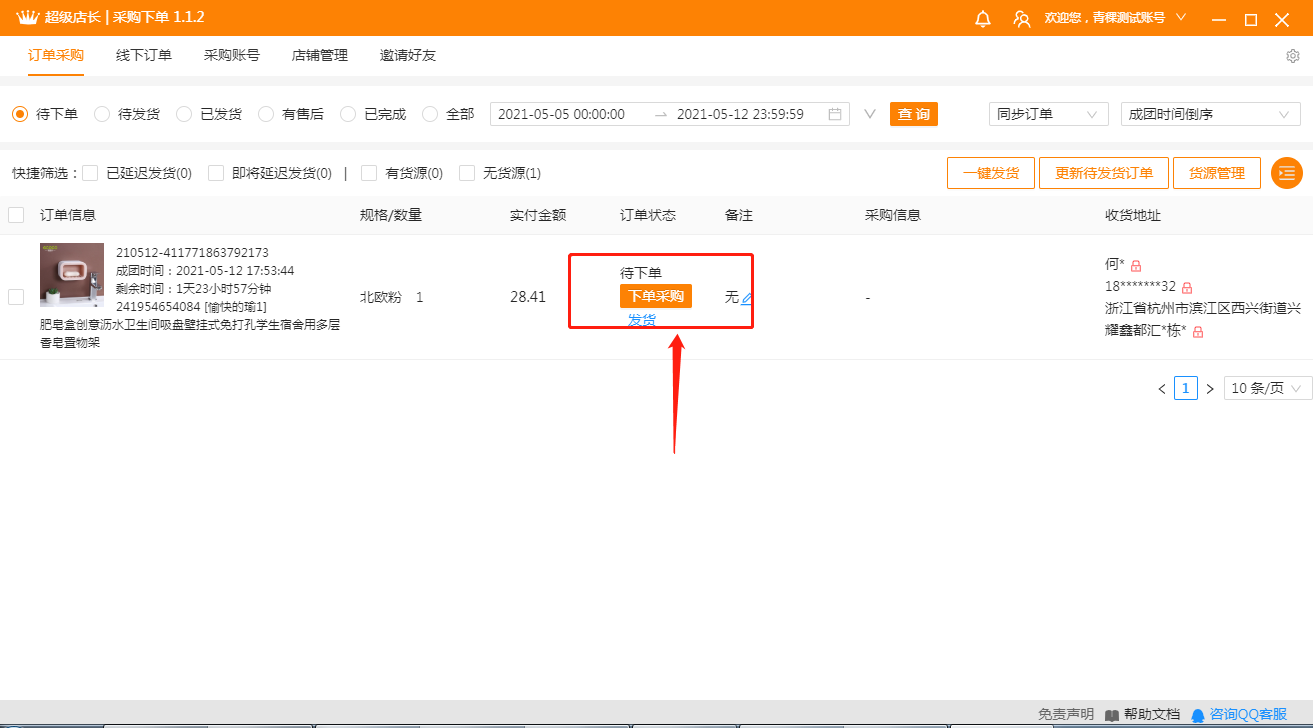
Task: Click the pencil edit icon beside remark
Action: [747, 298]
